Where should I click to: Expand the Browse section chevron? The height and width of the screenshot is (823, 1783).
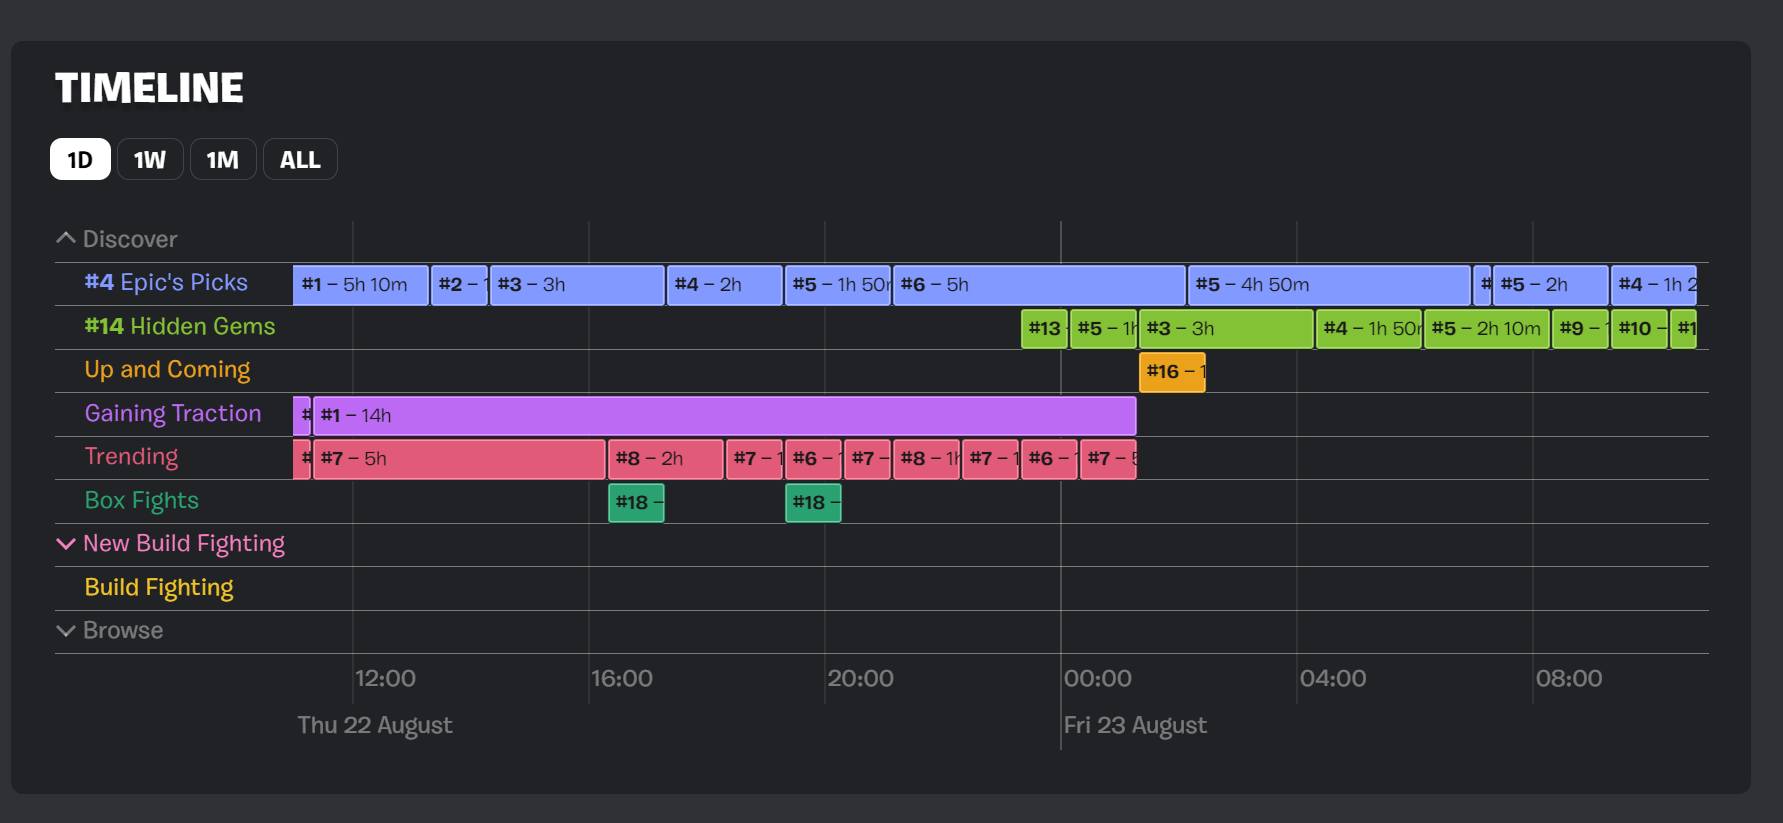pyautogui.click(x=66, y=631)
